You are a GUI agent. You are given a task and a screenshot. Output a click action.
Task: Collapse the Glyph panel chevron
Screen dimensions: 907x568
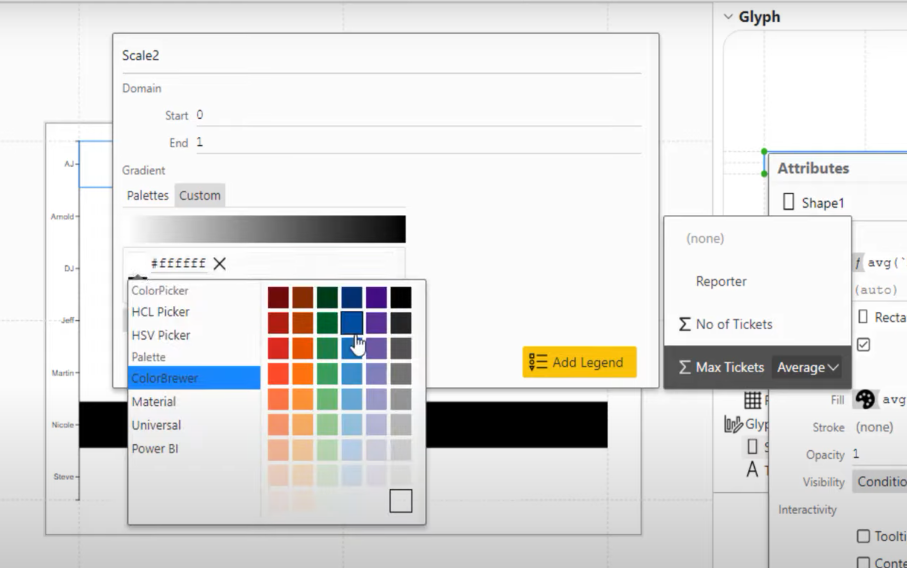point(728,17)
